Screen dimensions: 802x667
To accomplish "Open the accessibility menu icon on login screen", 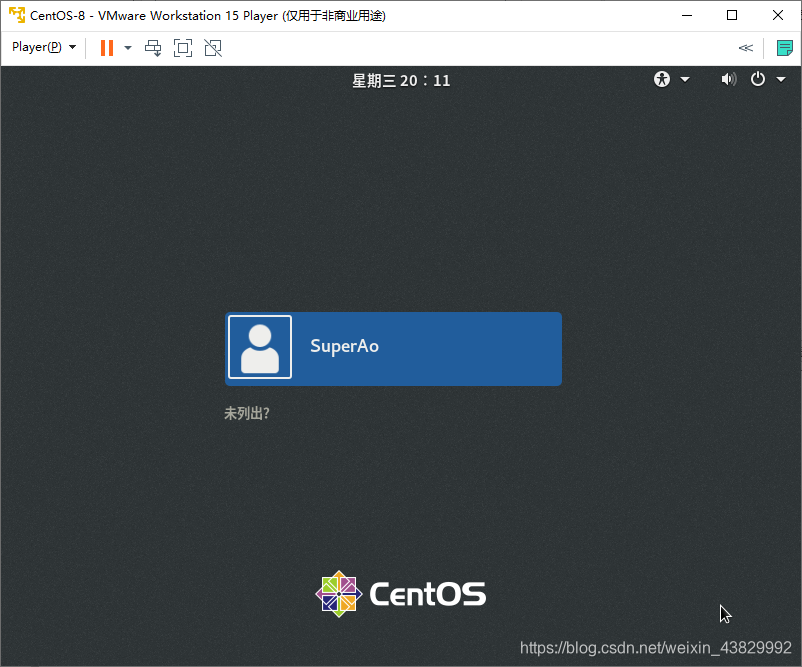I will coord(661,79).
